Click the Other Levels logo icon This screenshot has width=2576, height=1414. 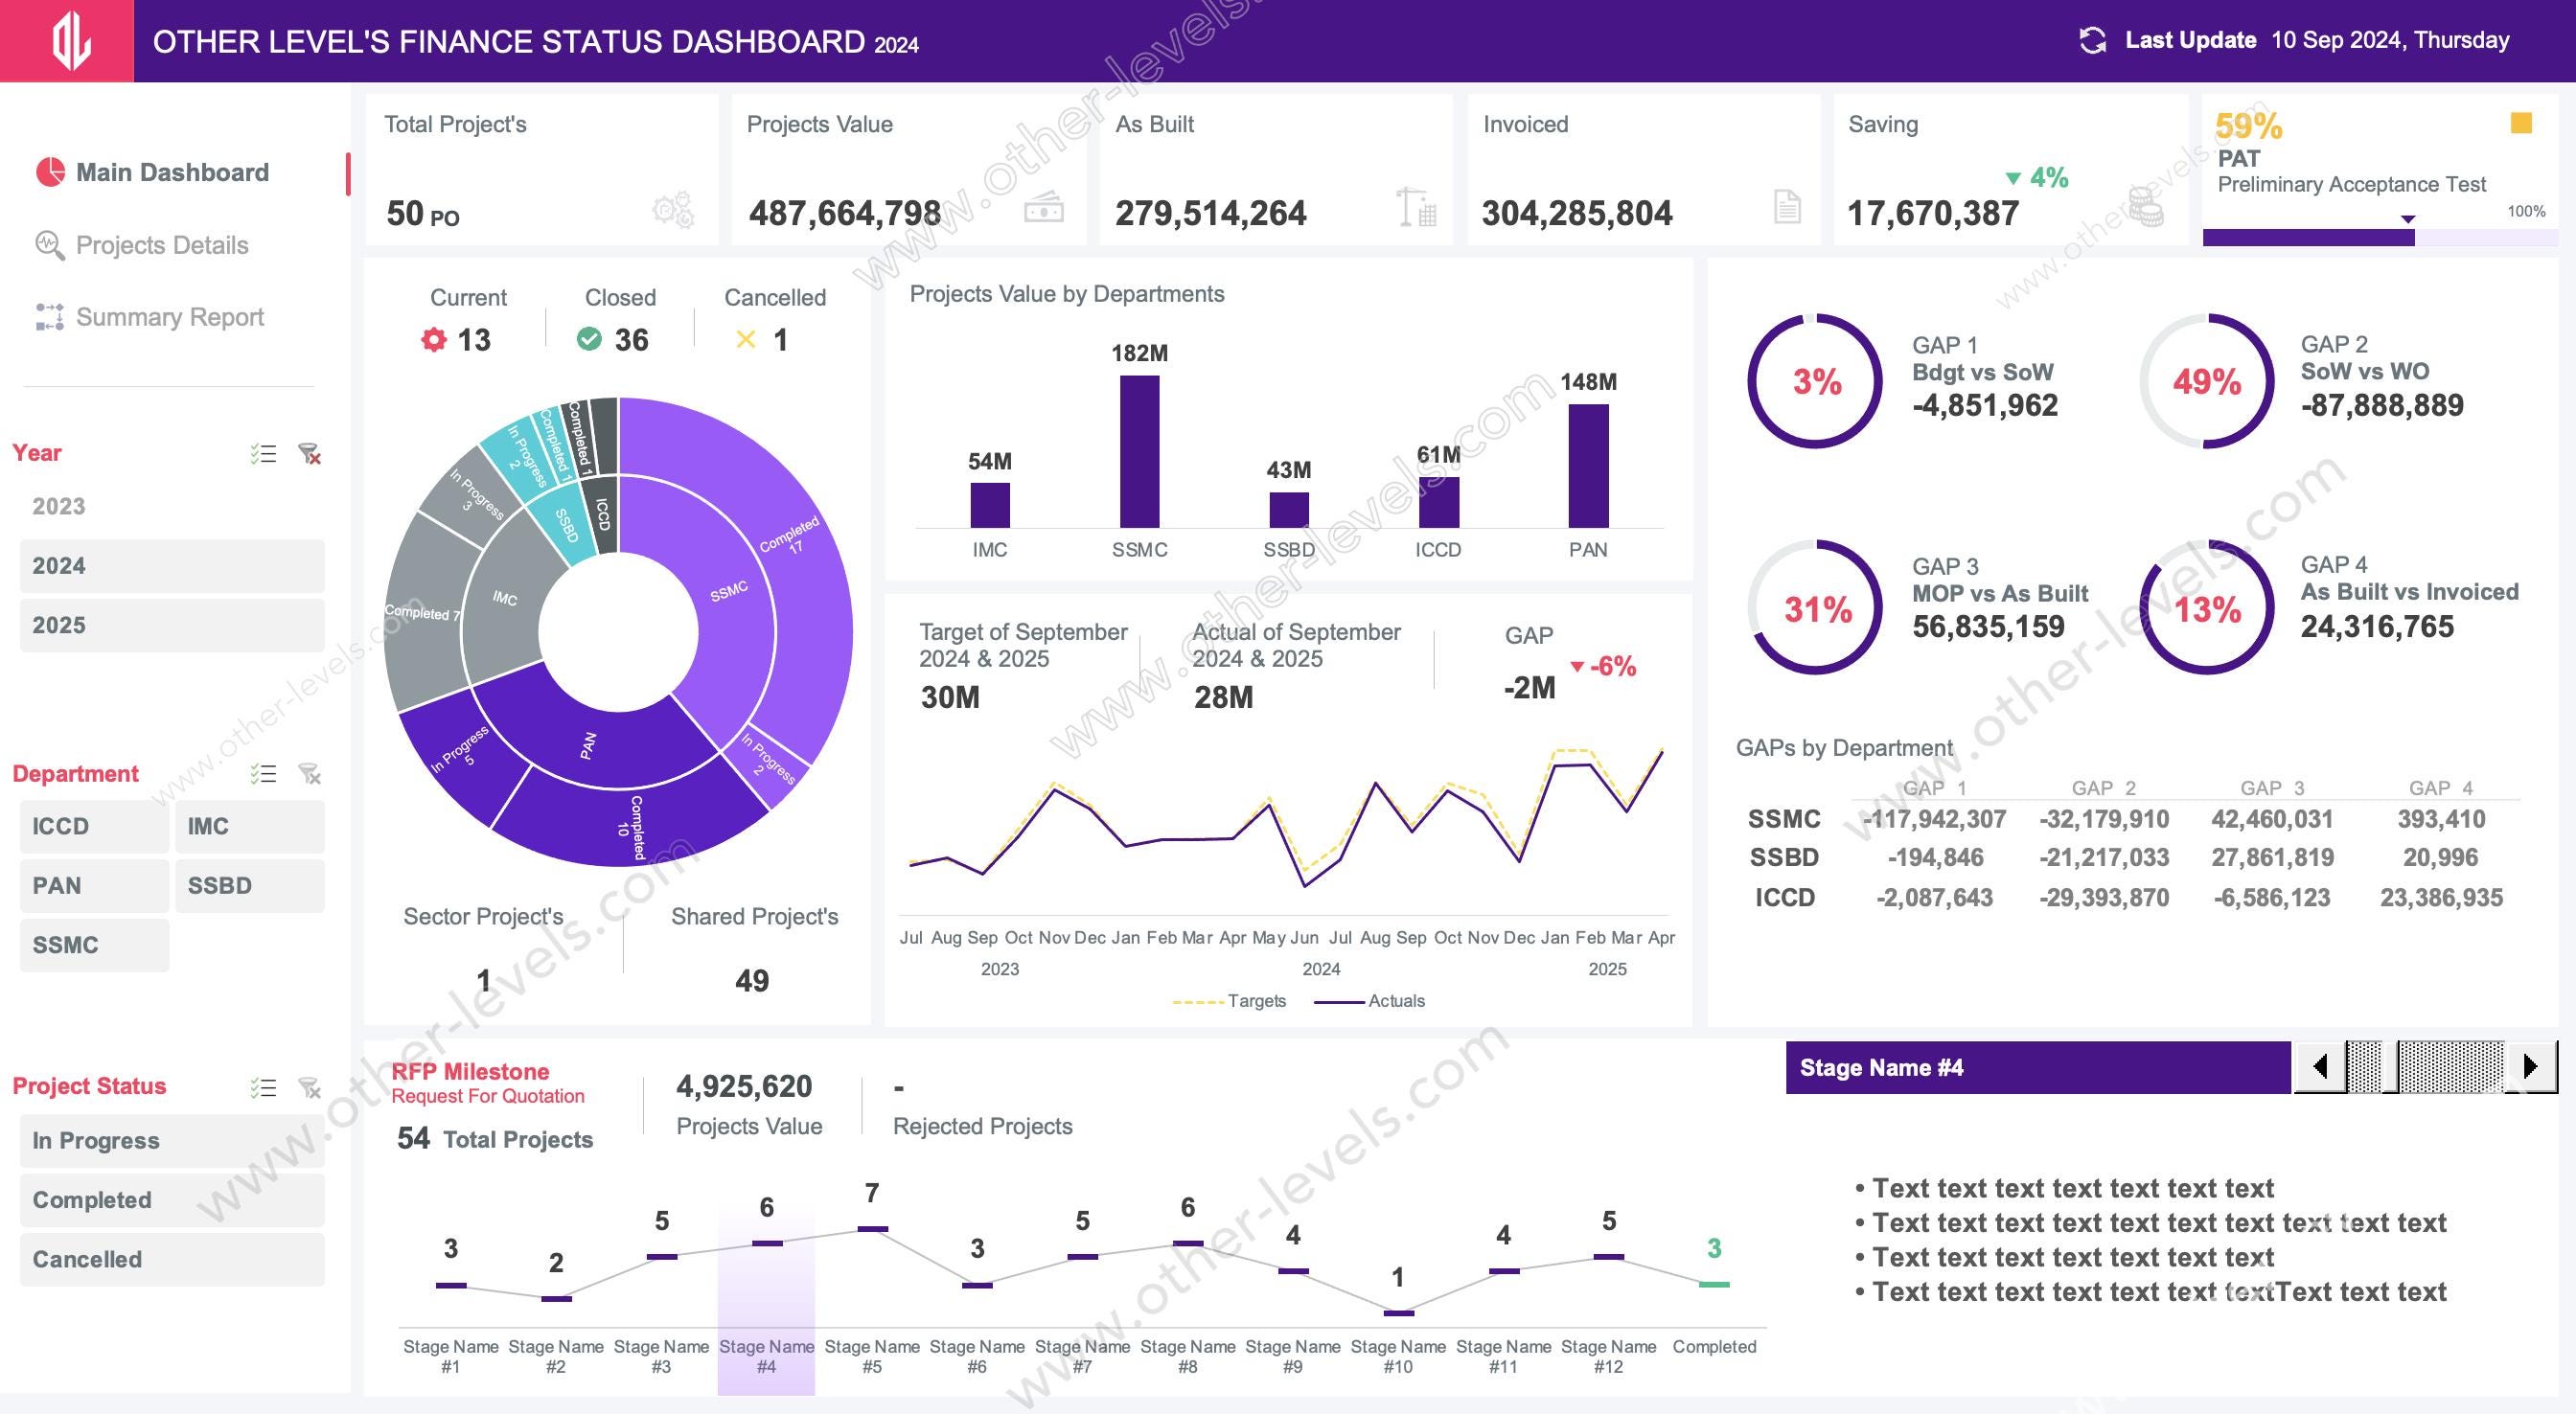coord(71,41)
